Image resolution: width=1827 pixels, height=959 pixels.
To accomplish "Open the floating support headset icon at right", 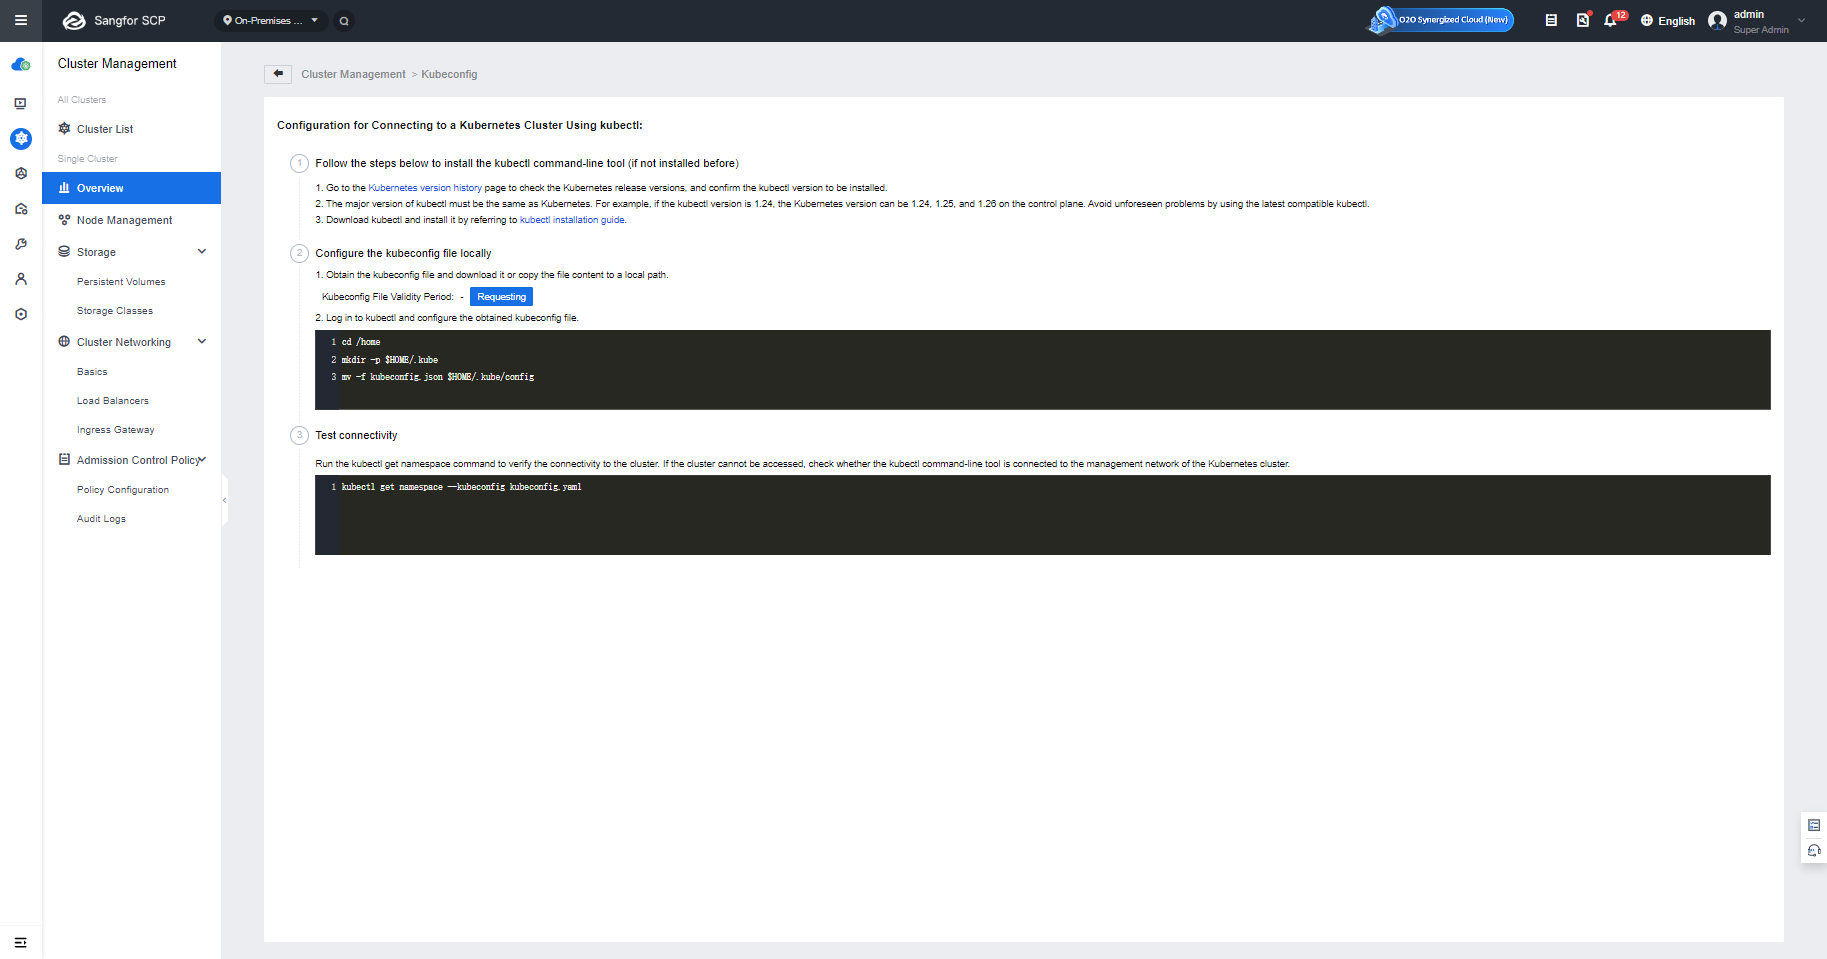I will [1814, 851].
